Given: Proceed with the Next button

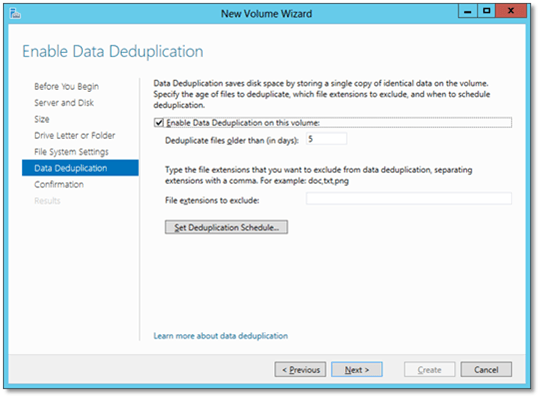Looking at the screenshot, I should [x=357, y=369].
